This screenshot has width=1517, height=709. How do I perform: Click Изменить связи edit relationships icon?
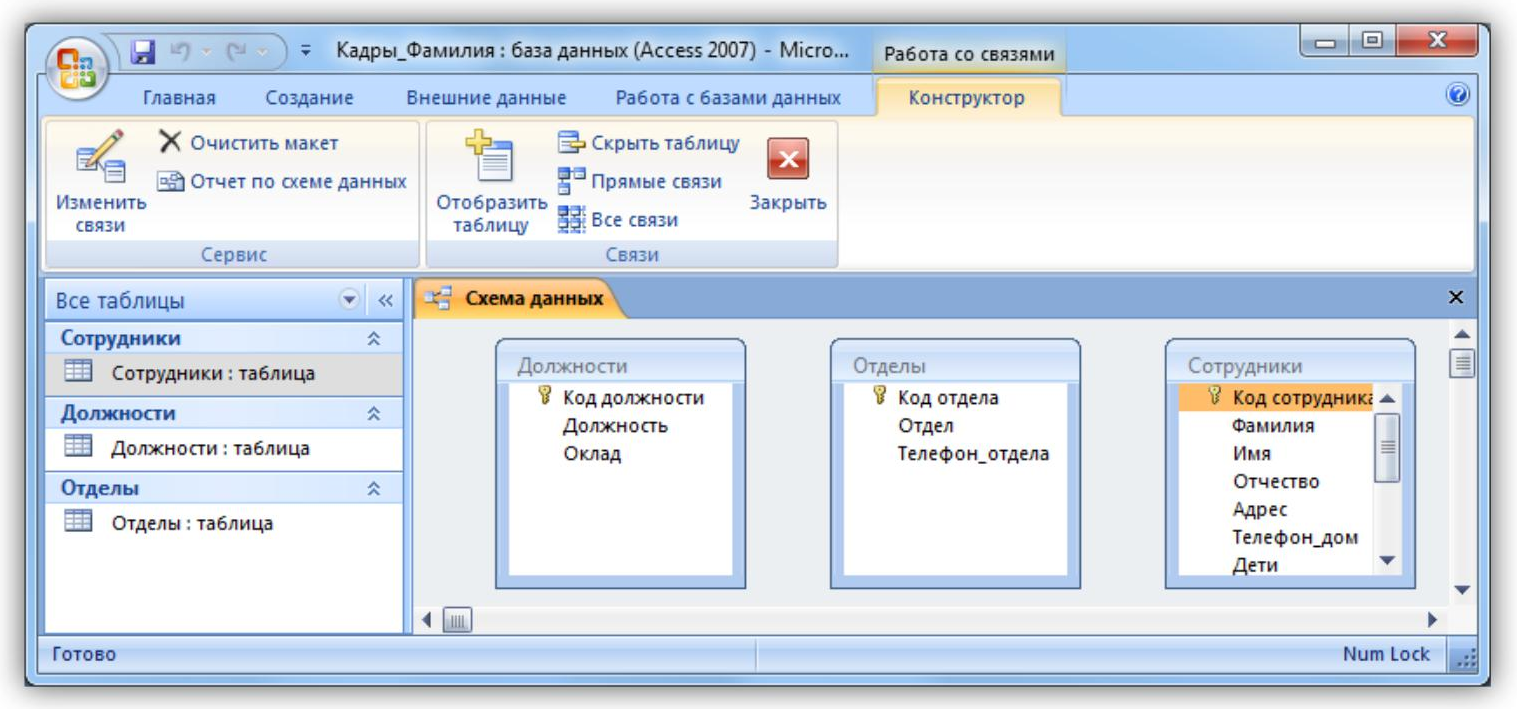[101, 181]
